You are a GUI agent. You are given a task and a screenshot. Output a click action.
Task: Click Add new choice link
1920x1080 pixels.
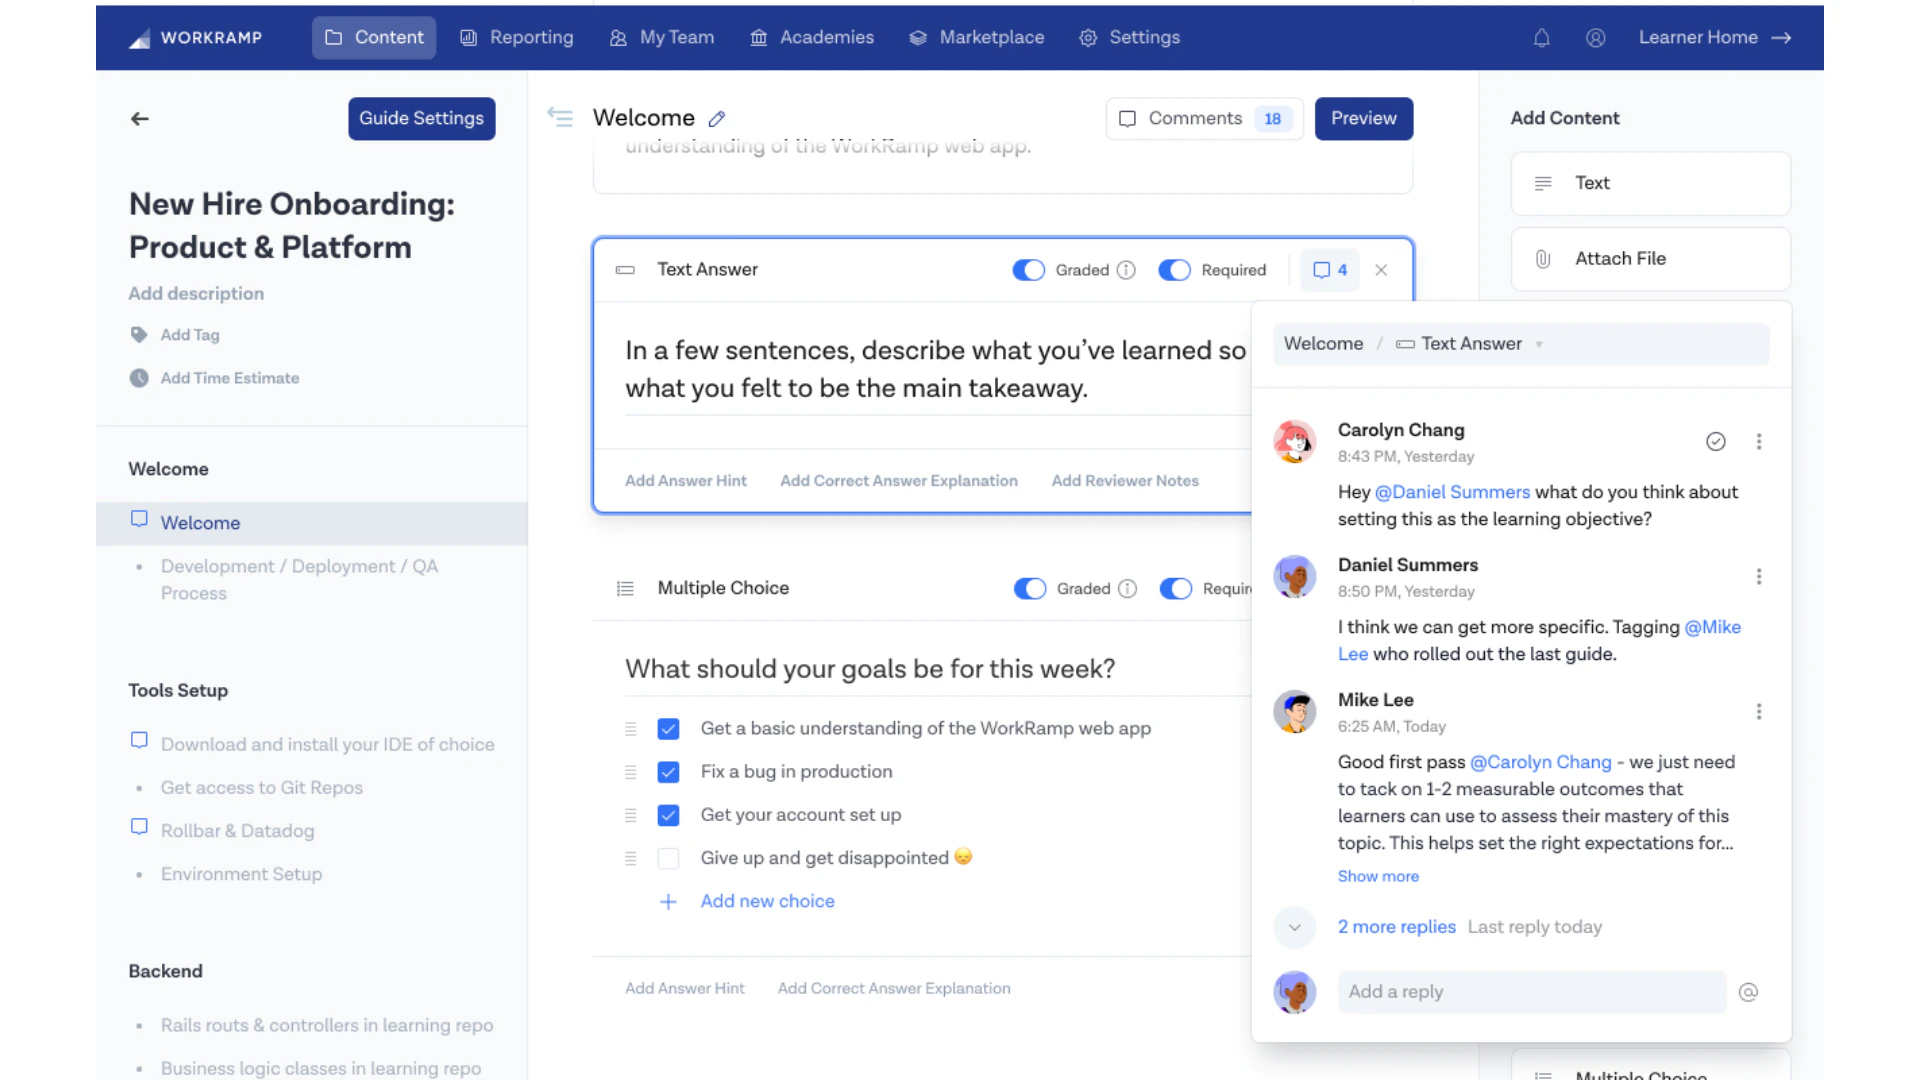click(x=767, y=901)
